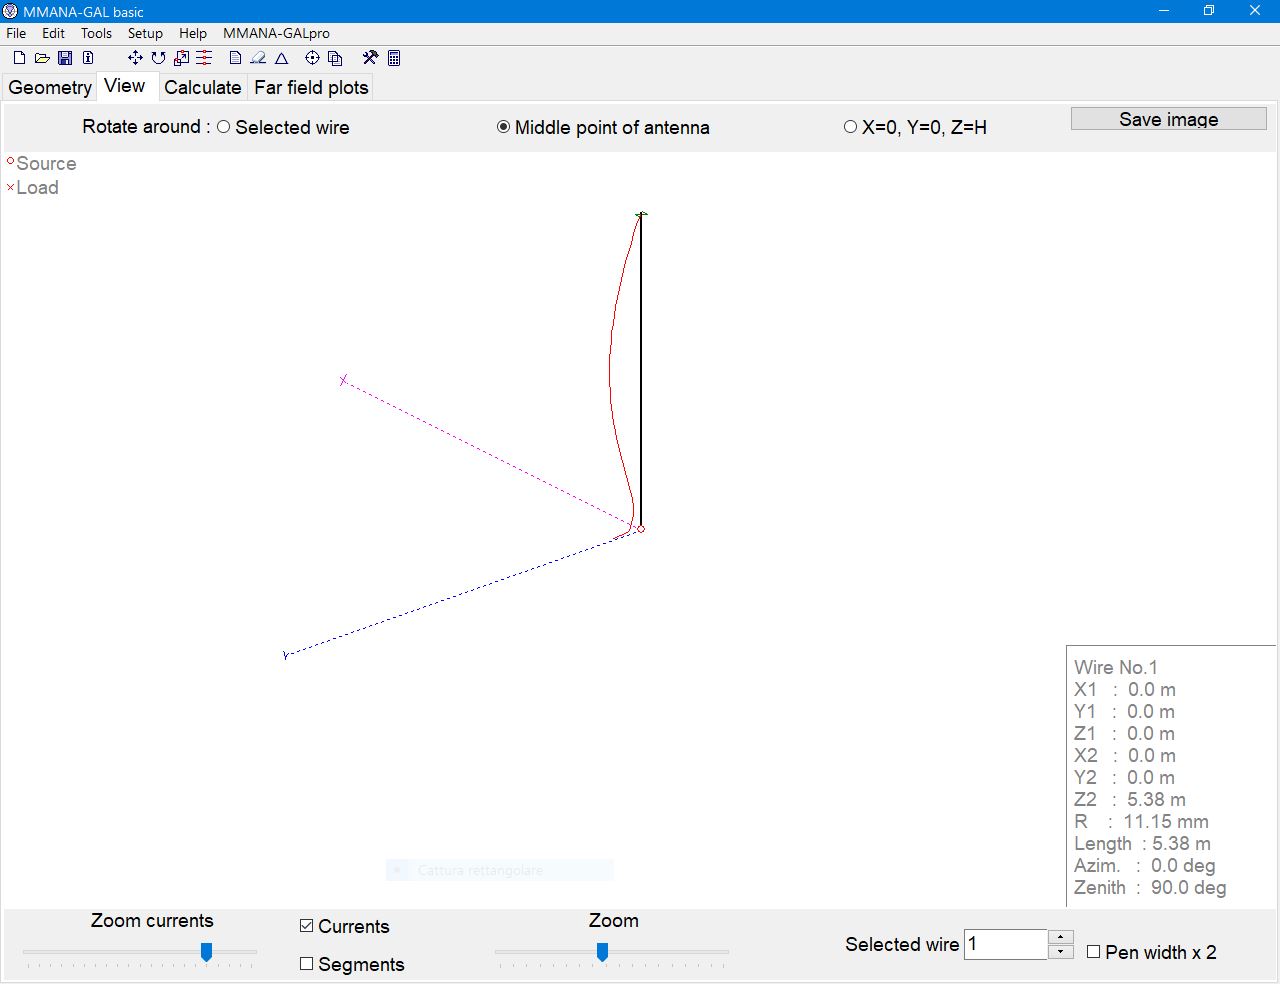
Task: Open the Edit menu
Action: pos(53,33)
